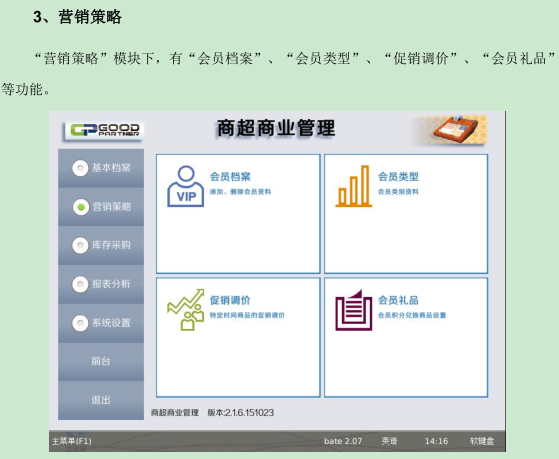Switch input language via 英语
Image resolution: width=559 pixels, height=459 pixels.
tap(389, 441)
